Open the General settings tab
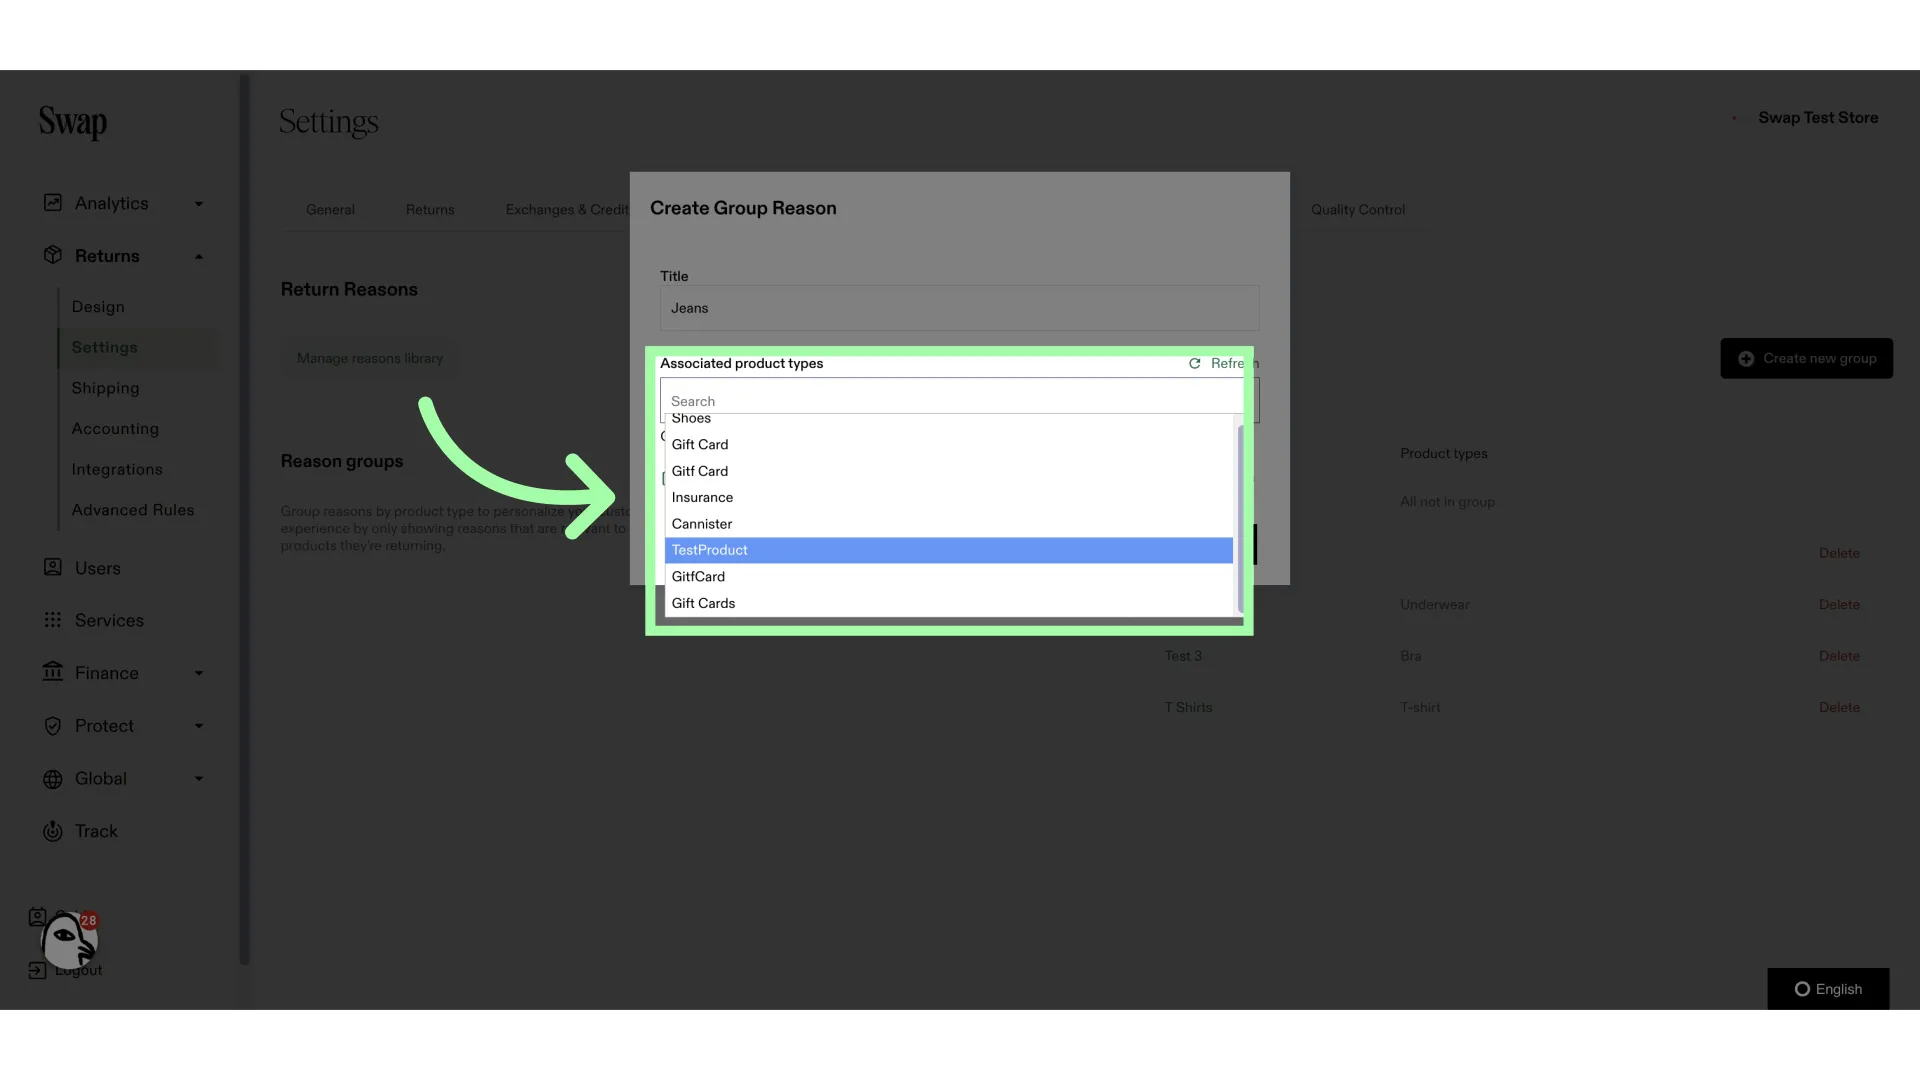 pyautogui.click(x=330, y=210)
